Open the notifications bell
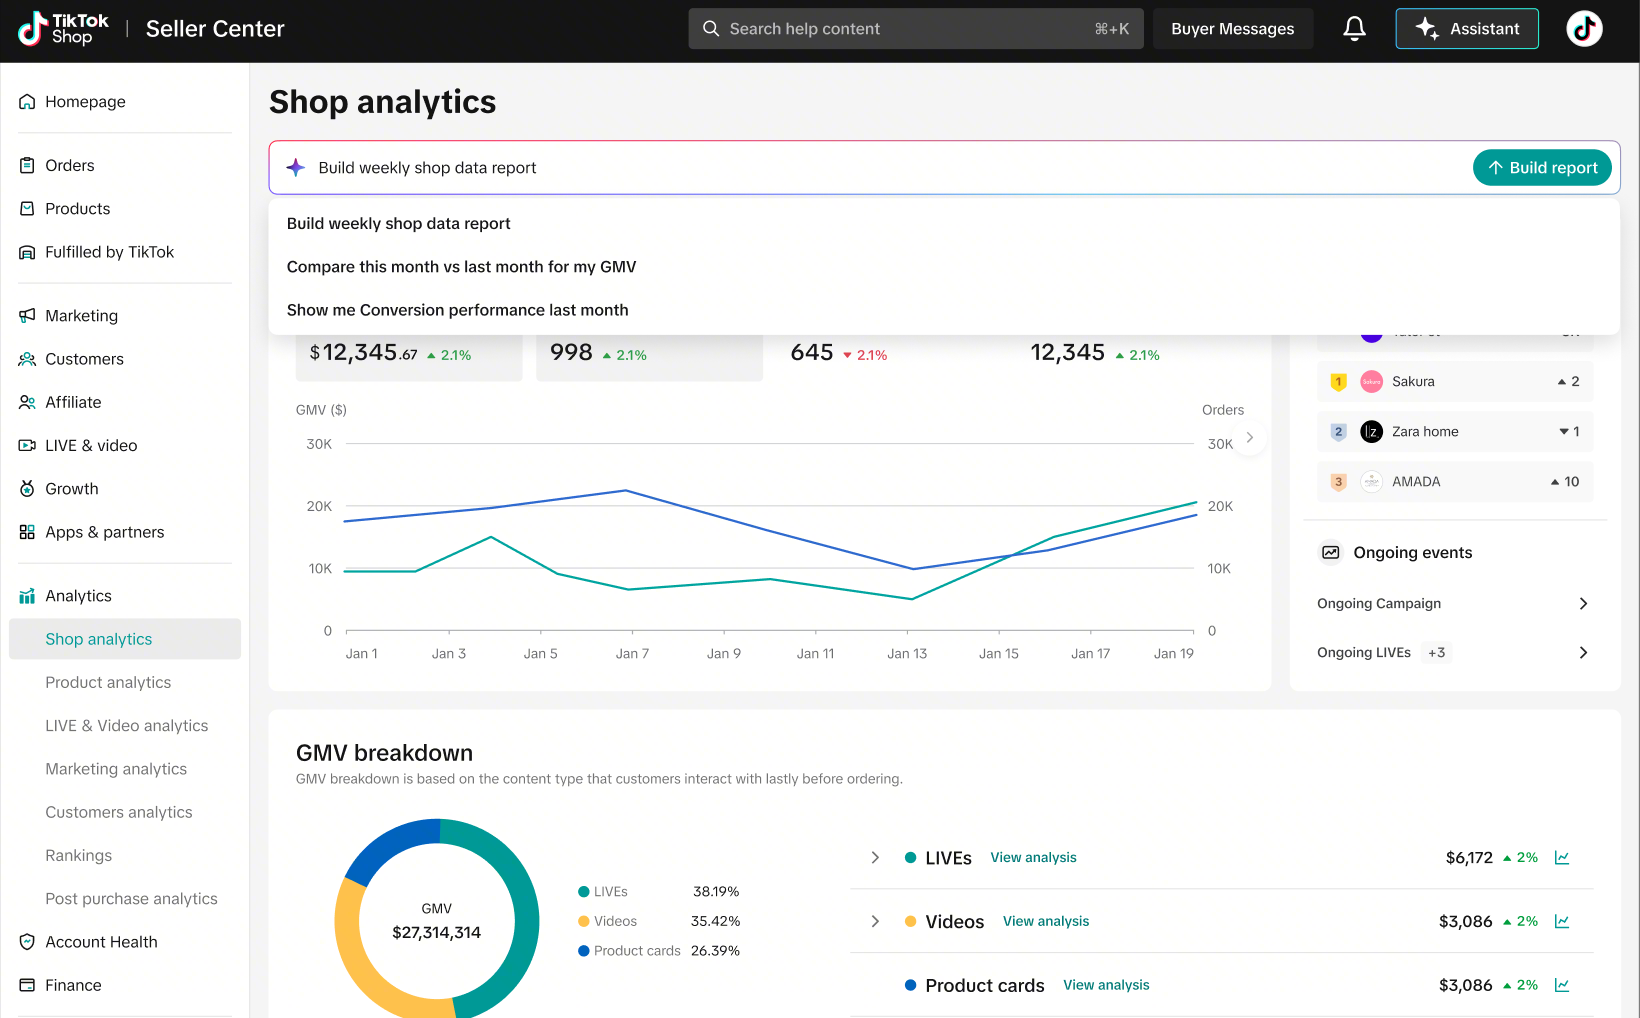 pos(1354,29)
